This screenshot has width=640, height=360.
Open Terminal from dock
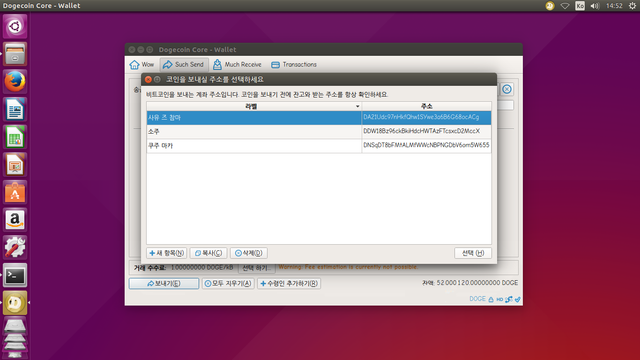[15, 275]
